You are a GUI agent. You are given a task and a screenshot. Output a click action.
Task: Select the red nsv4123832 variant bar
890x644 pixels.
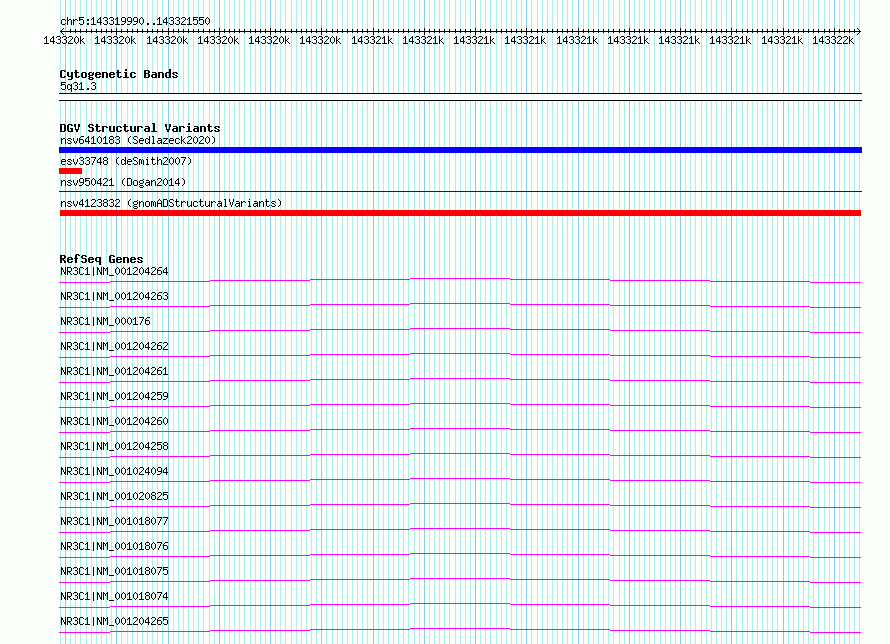[460, 213]
